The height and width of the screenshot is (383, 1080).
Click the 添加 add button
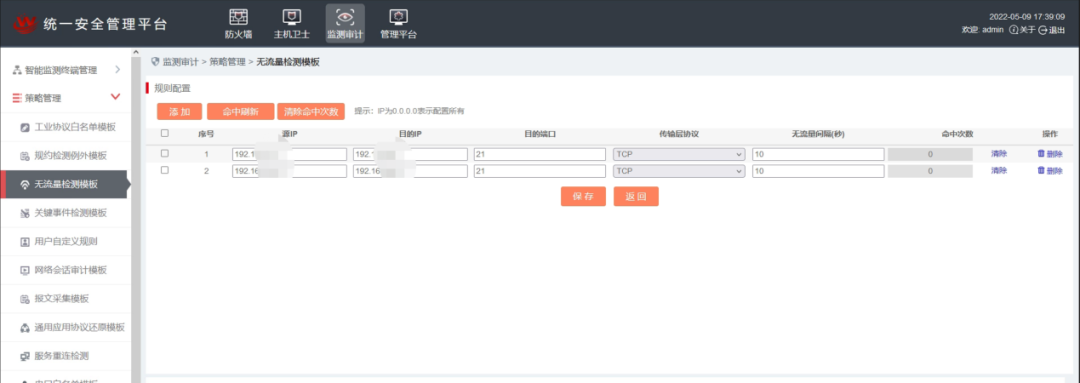coord(179,112)
